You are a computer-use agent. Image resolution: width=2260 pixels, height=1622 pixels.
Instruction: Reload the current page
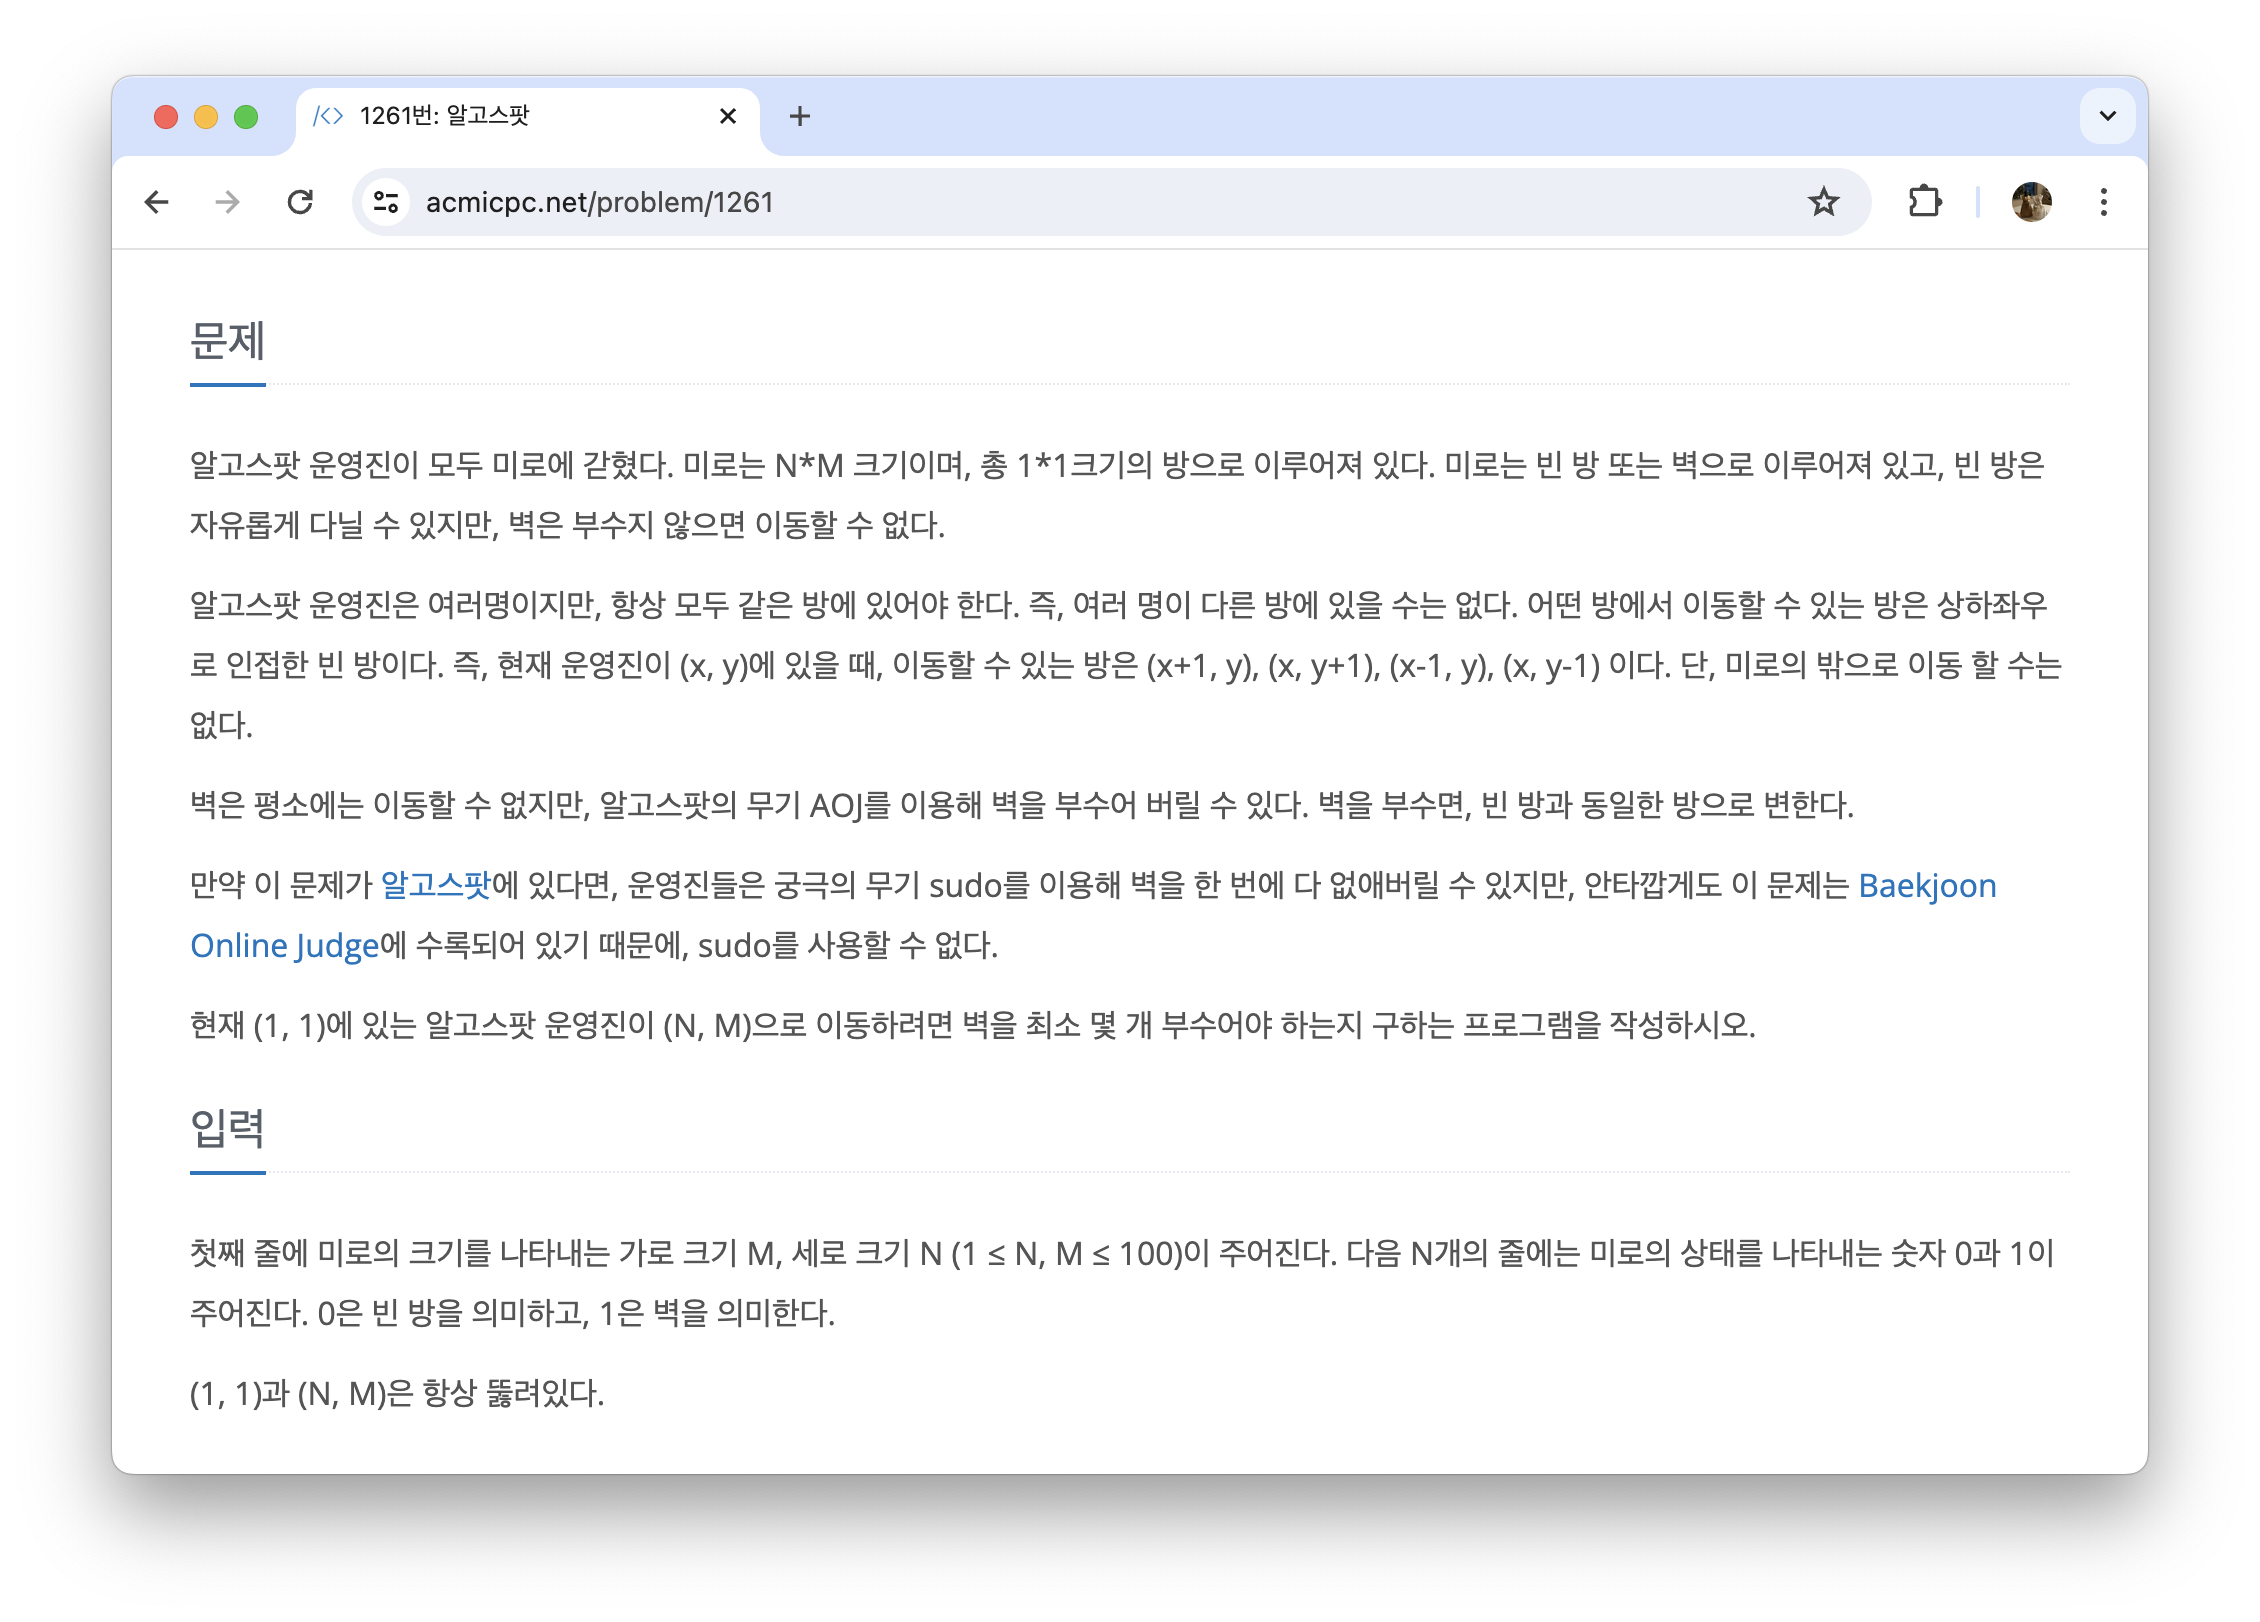pyautogui.click(x=300, y=202)
